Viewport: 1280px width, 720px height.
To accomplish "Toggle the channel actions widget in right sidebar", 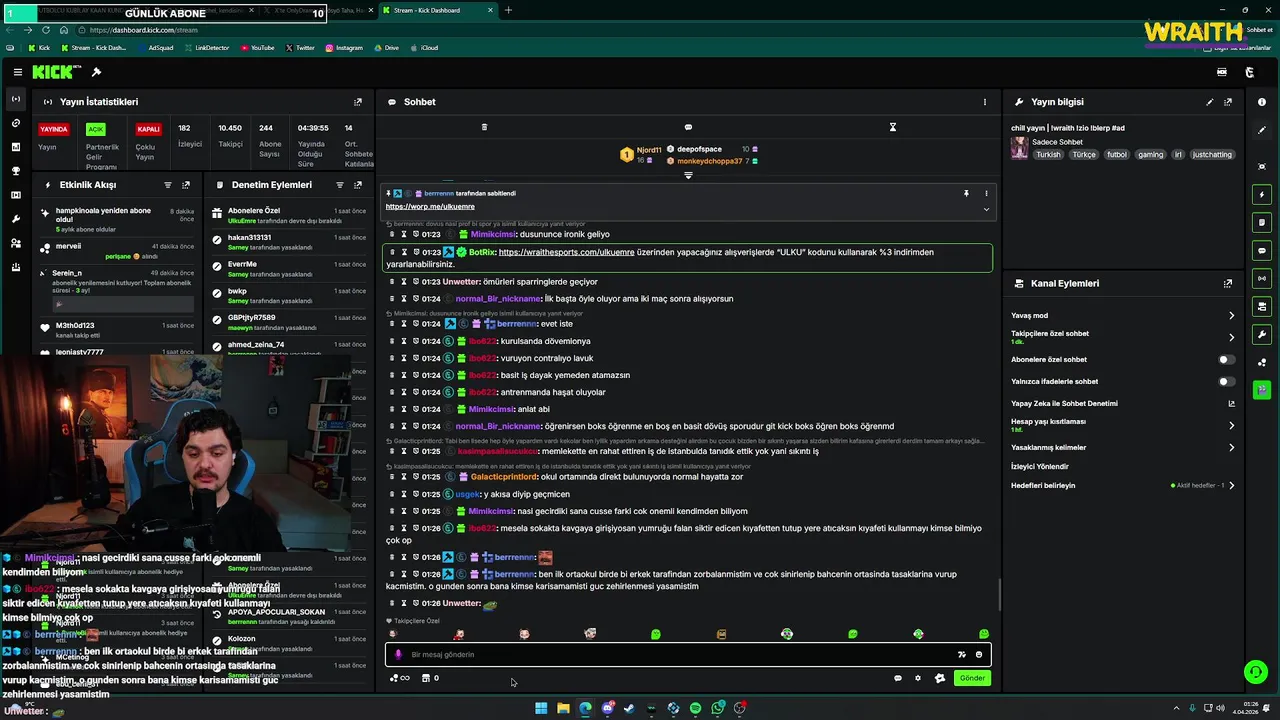I will (x=1262, y=306).
